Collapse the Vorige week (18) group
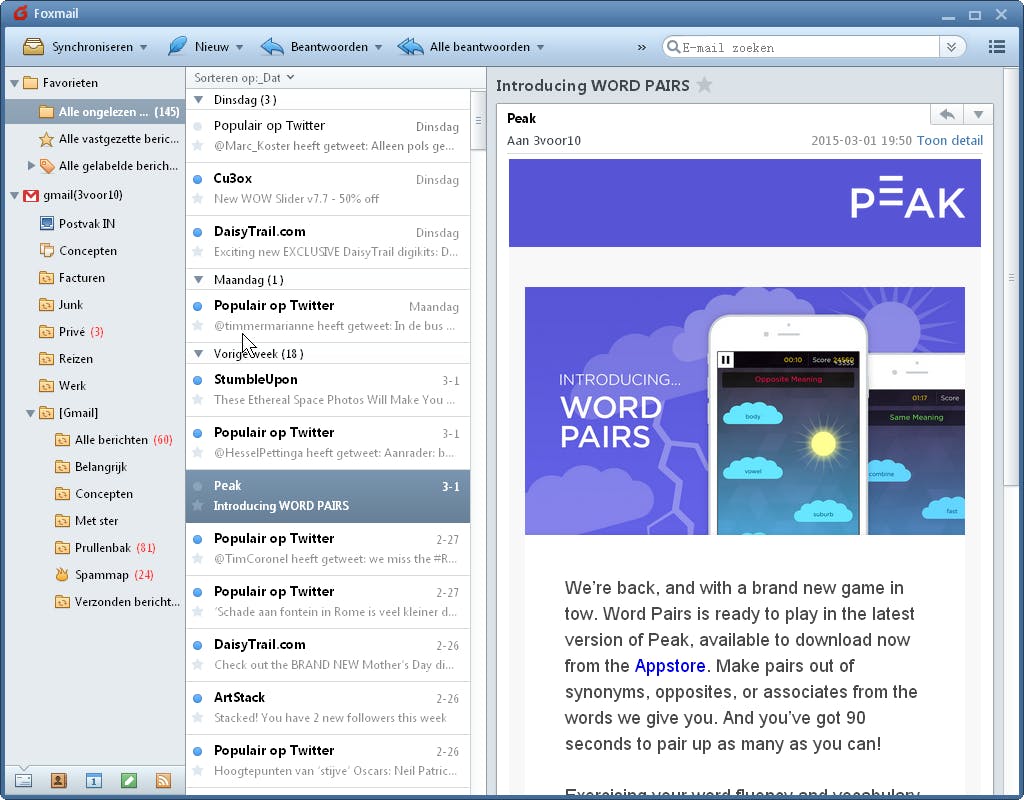Screen dimensions: 1024x800 199,354
